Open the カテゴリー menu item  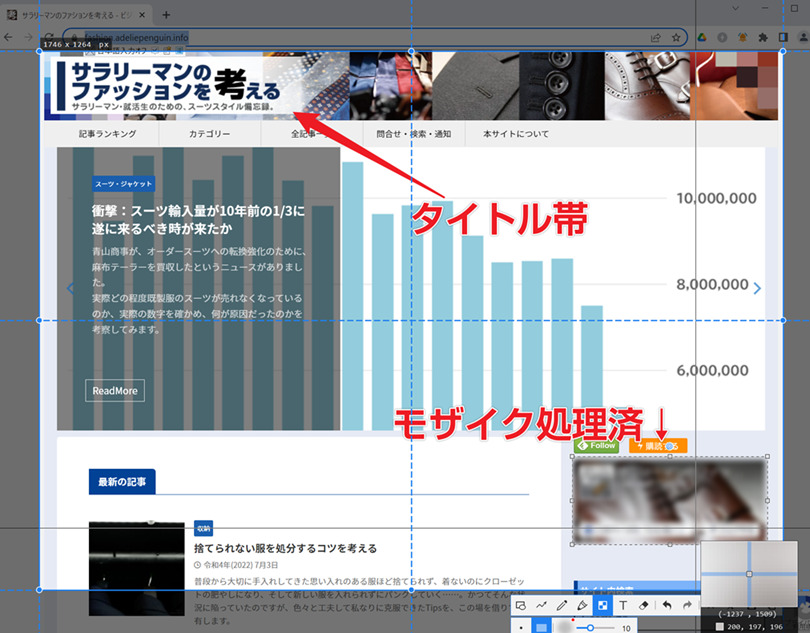[210, 133]
